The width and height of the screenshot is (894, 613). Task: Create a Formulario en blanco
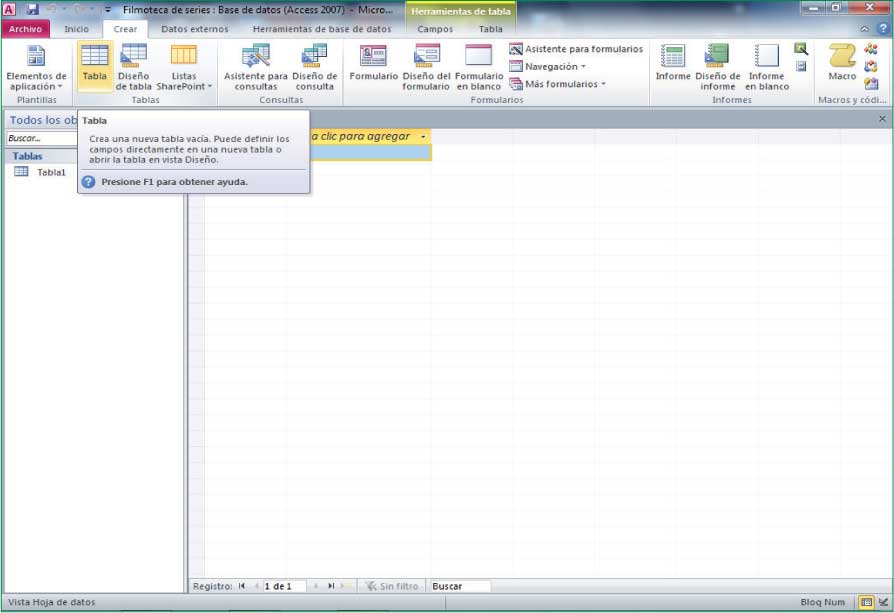479,67
